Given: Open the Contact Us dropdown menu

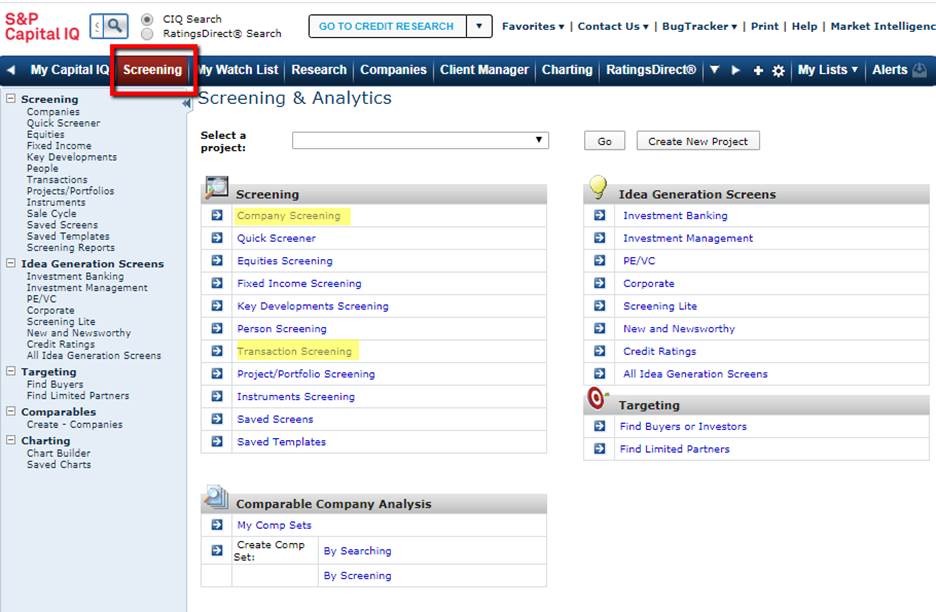Looking at the screenshot, I should pos(613,26).
